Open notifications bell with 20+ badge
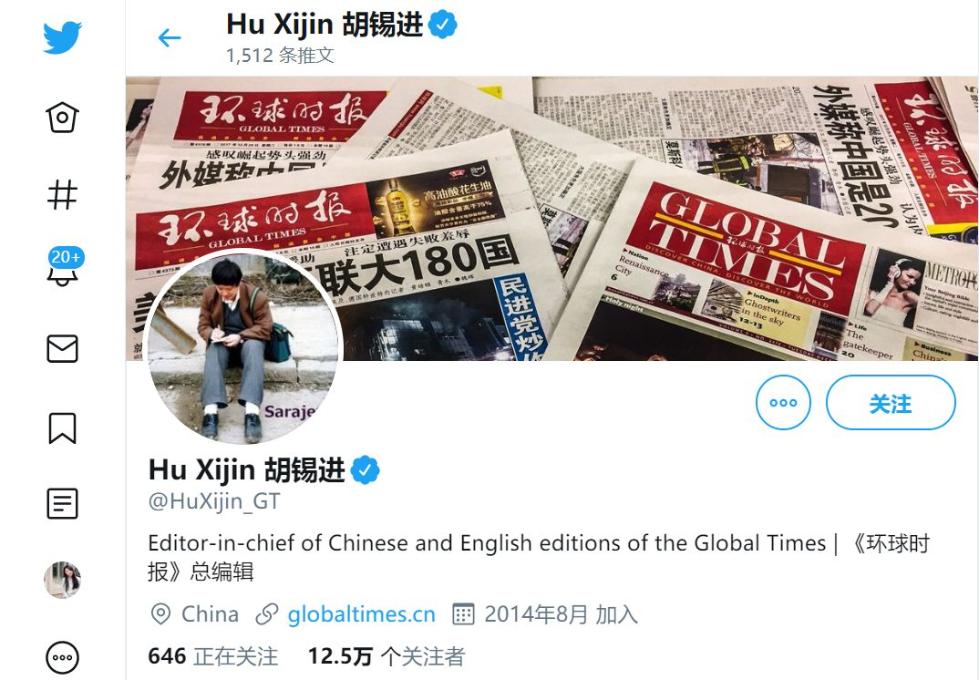Image resolution: width=979 pixels, height=680 pixels. 65,267
